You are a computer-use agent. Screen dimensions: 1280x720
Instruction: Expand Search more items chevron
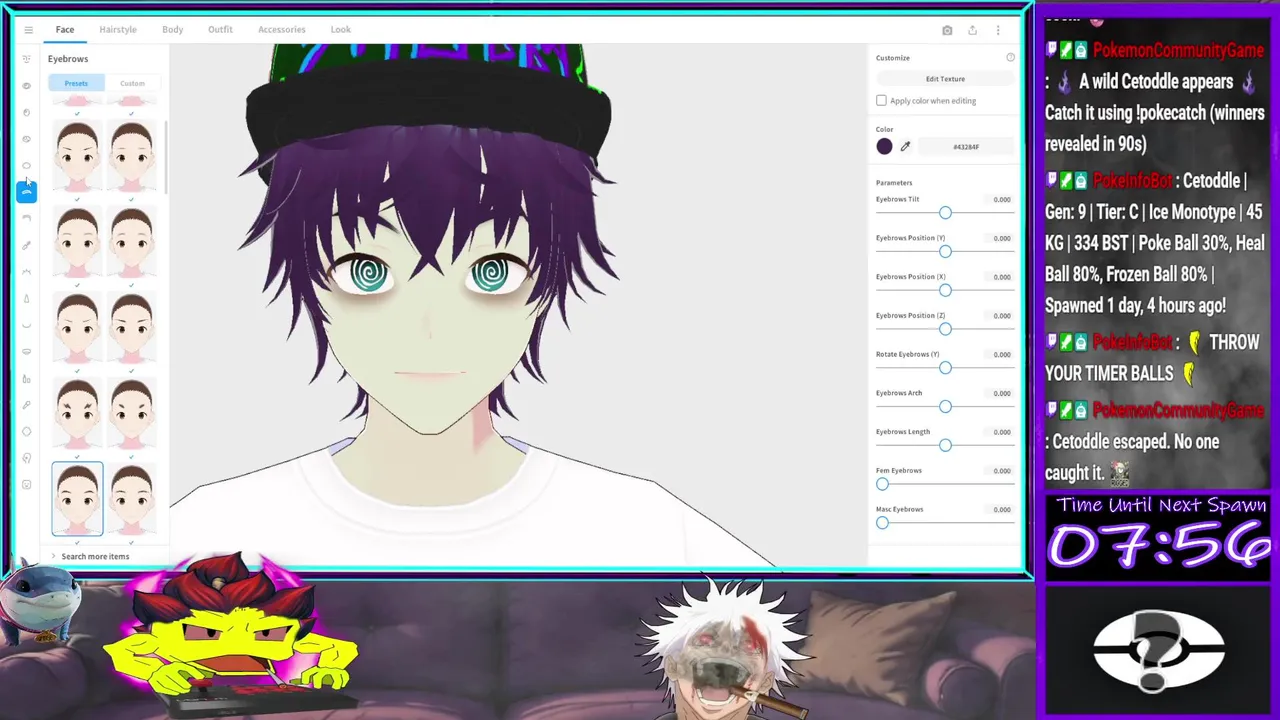[x=54, y=556]
